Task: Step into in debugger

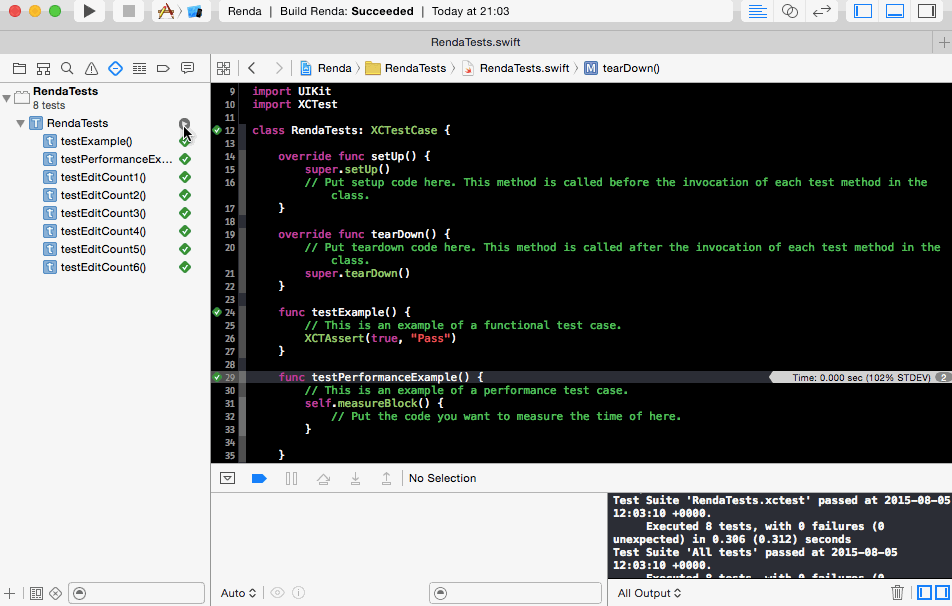Action: 355,478
